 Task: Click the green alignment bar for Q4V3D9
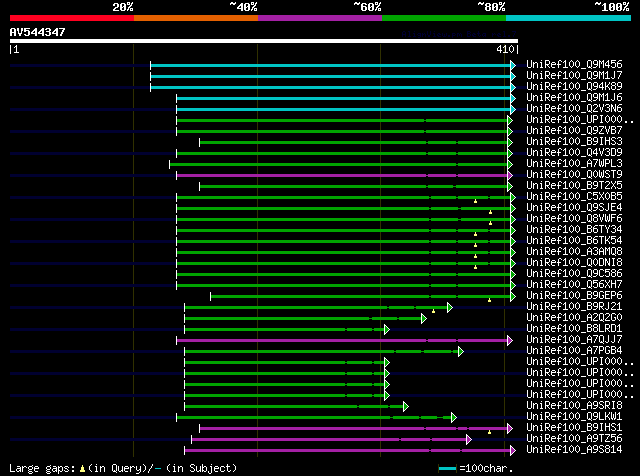click(342, 153)
